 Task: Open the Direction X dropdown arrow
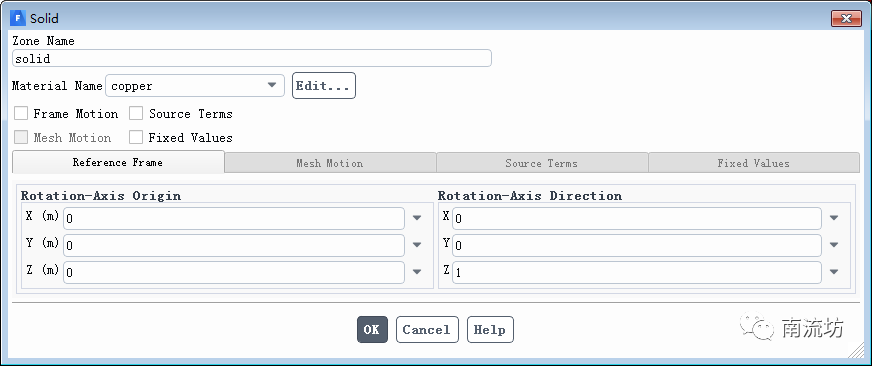pos(834,218)
